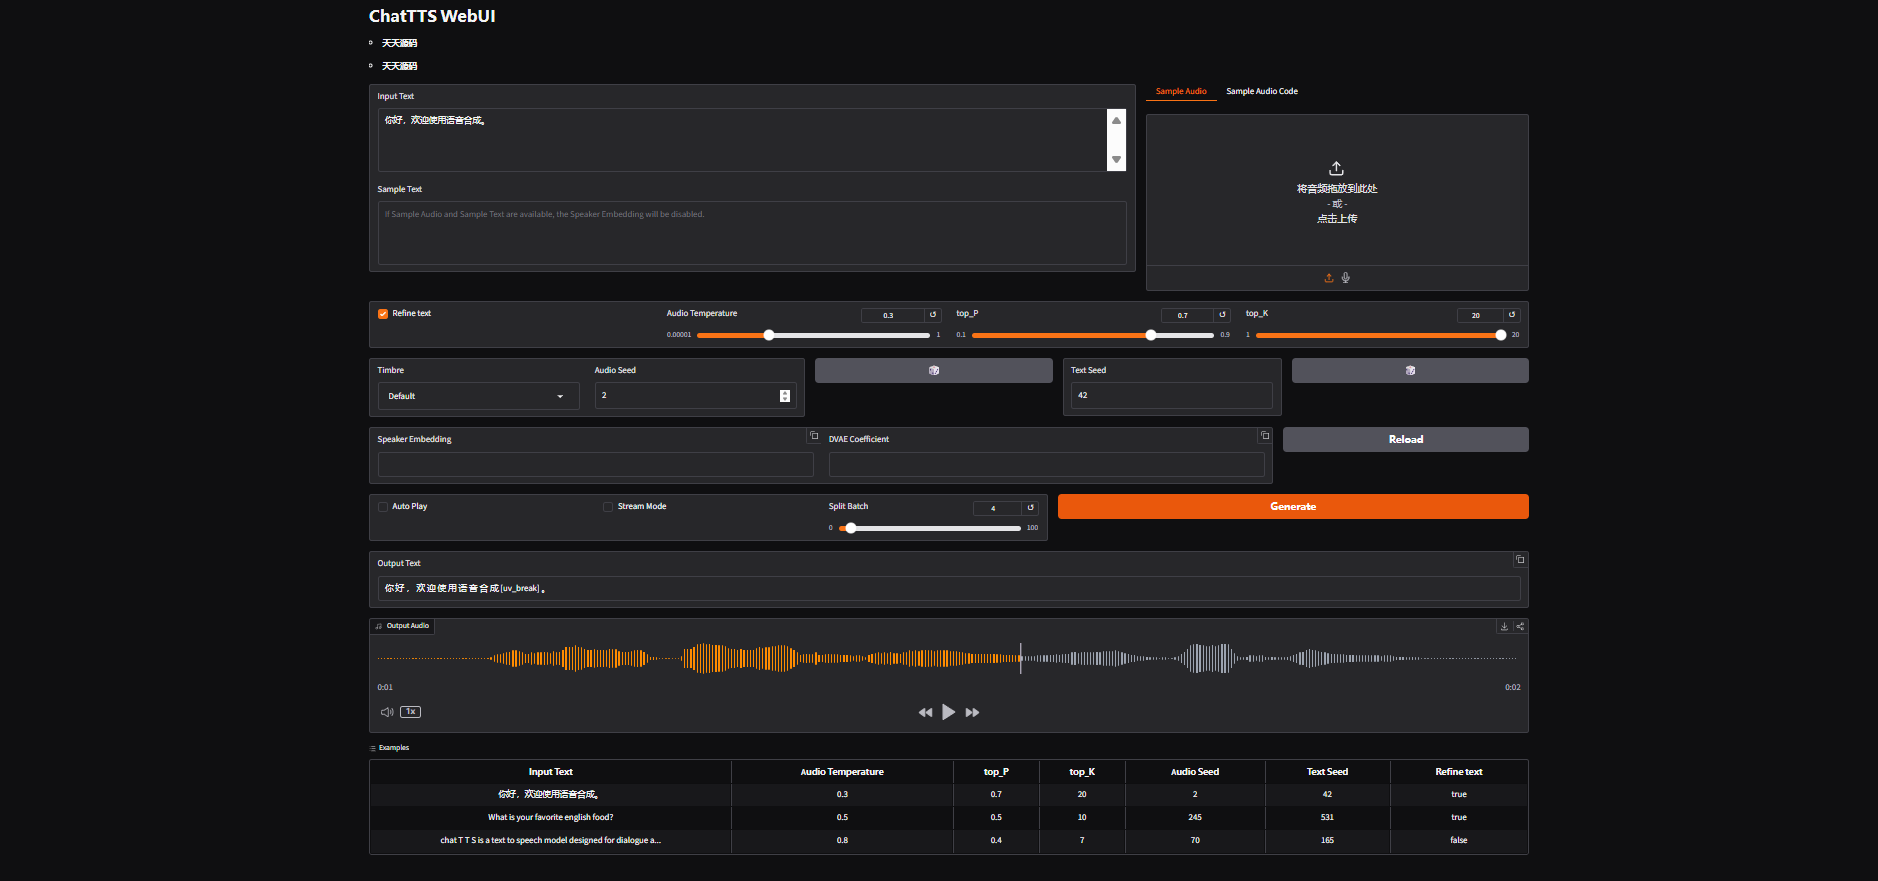This screenshot has width=1878, height=881.
Task: Toggle the Refine text checkbox
Action: click(x=383, y=314)
